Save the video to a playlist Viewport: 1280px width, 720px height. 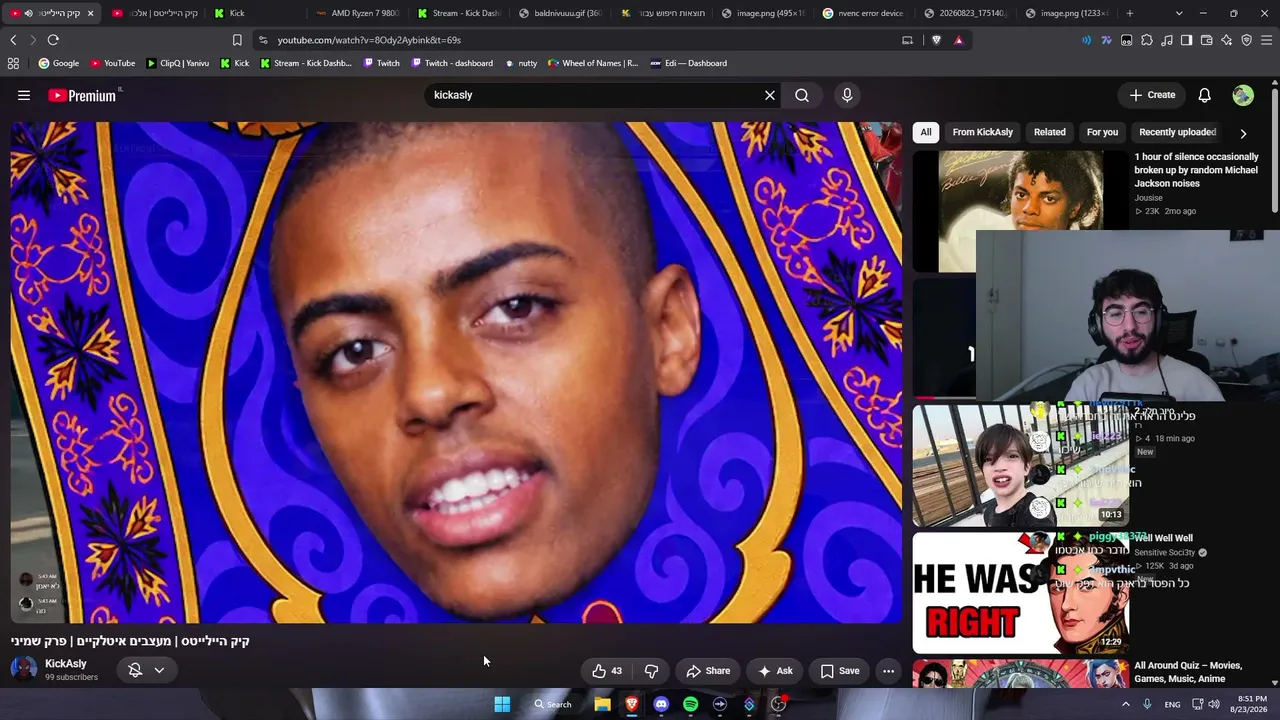840,671
